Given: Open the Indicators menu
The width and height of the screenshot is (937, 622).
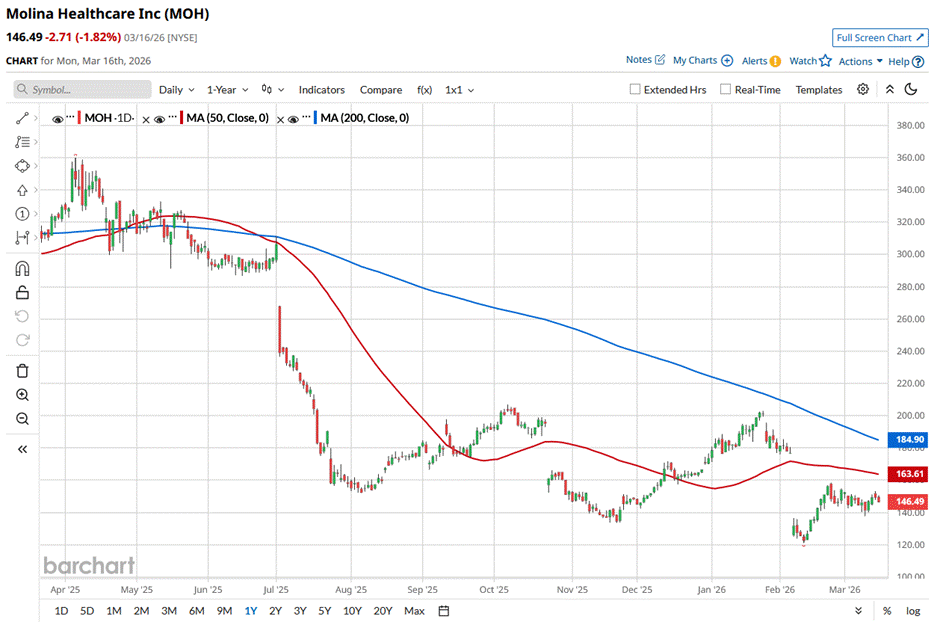Looking at the screenshot, I should click(321, 90).
